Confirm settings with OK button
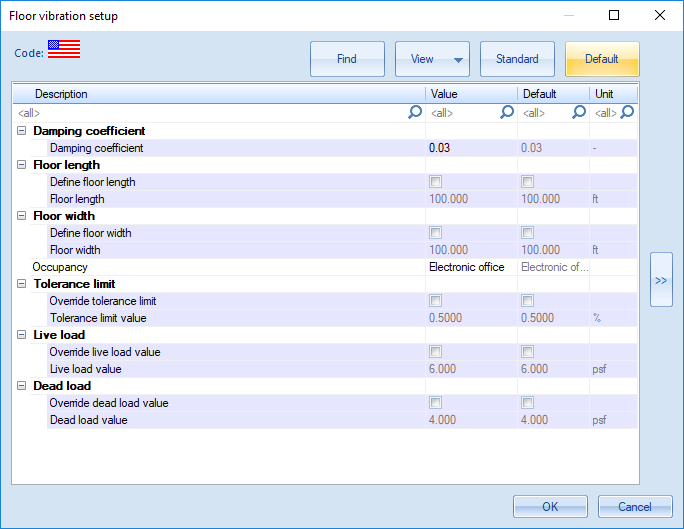This screenshot has height=529, width=684. point(550,507)
